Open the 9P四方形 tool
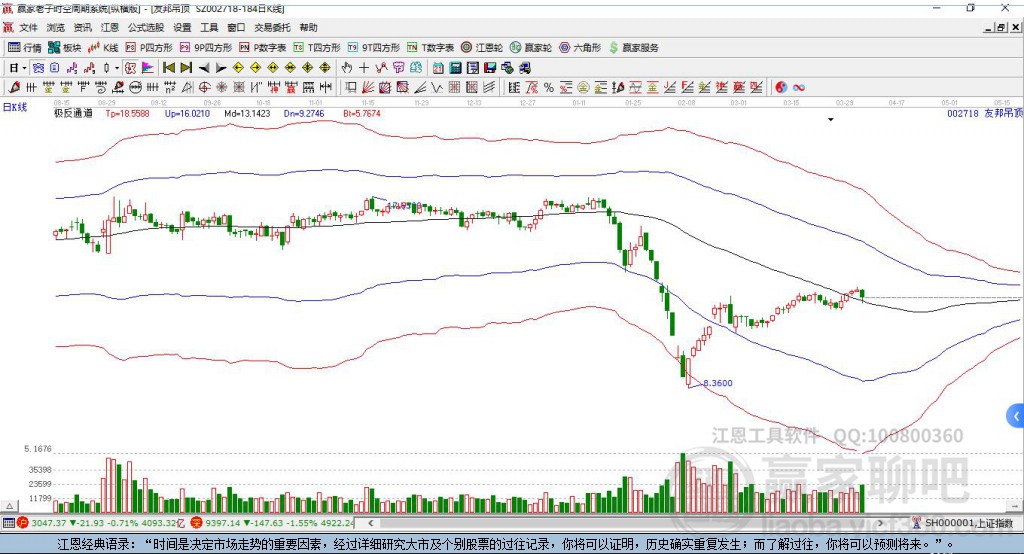The width and height of the screenshot is (1024, 554). [x=206, y=48]
